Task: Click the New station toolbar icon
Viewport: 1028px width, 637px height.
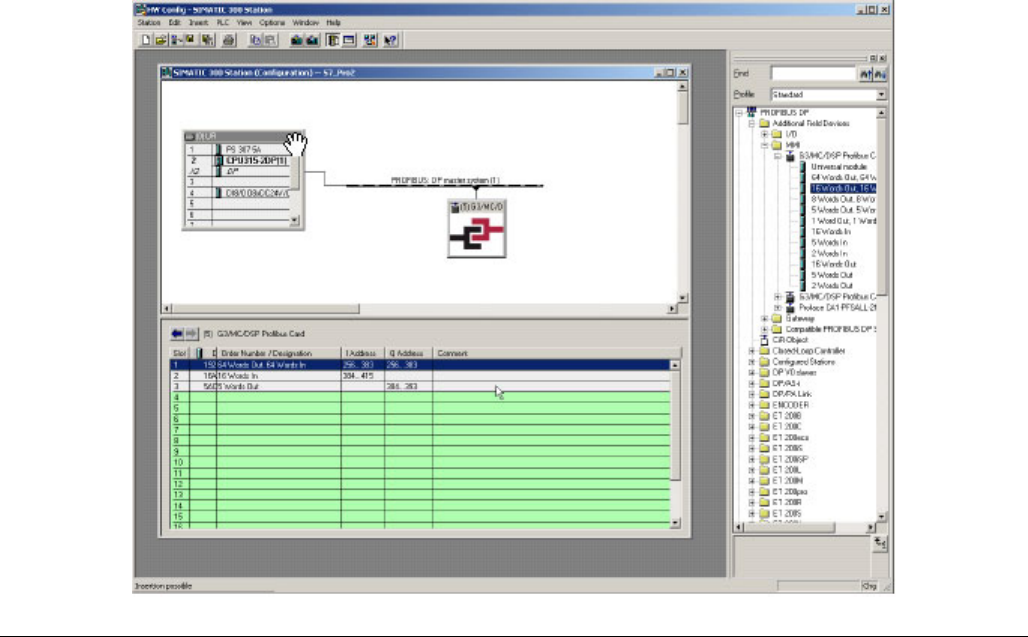Action: (x=146, y=41)
